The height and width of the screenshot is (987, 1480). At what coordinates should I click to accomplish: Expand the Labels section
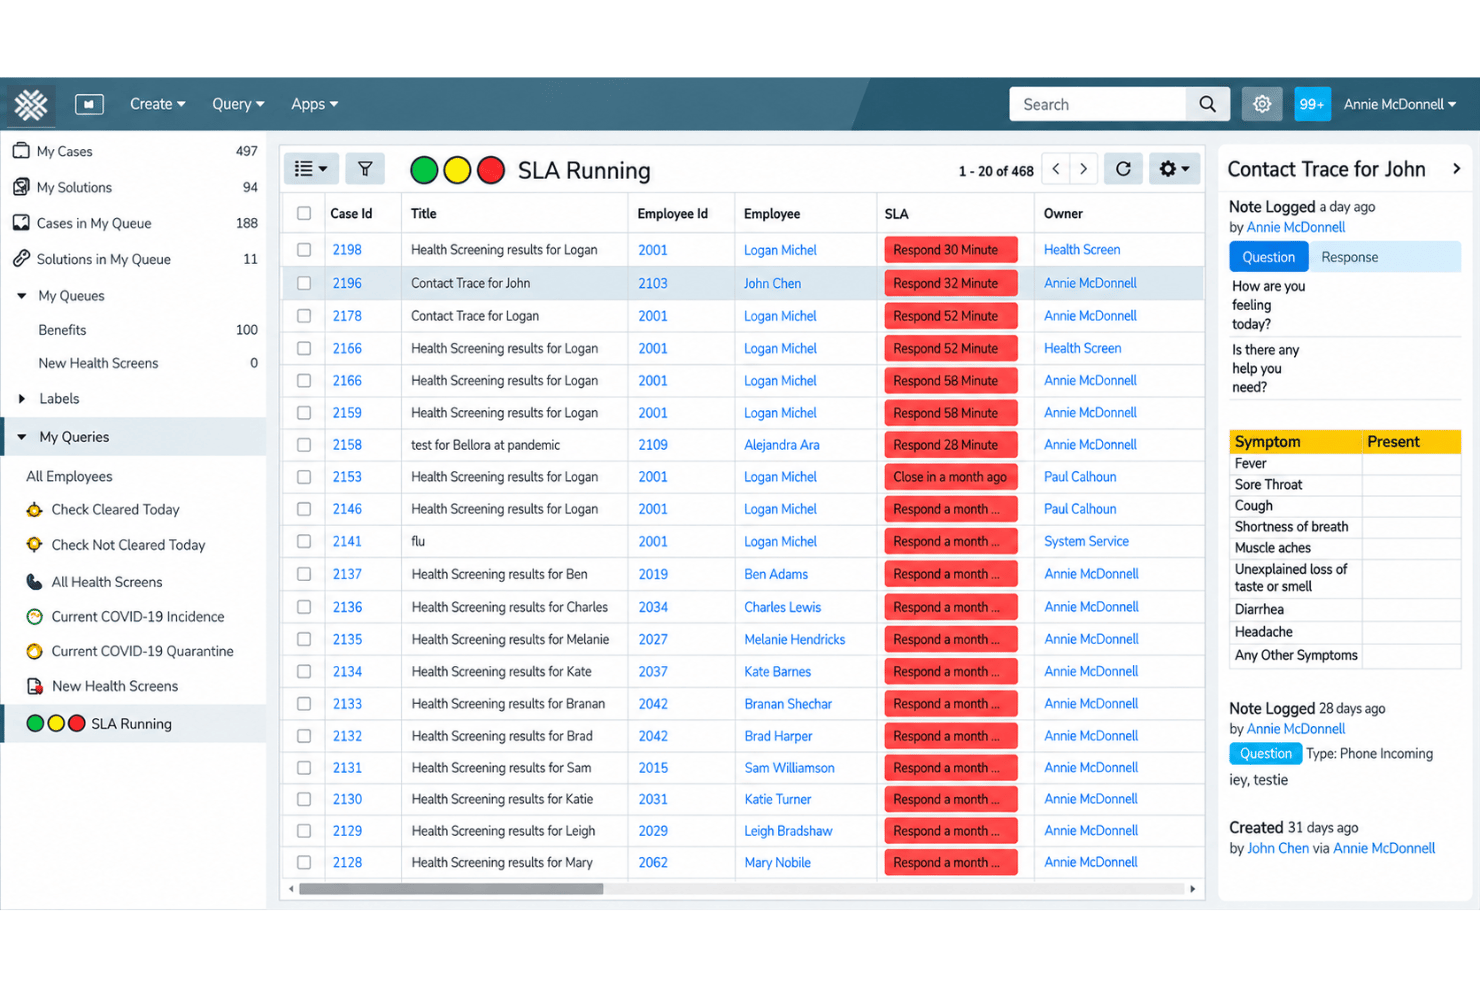(x=22, y=398)
